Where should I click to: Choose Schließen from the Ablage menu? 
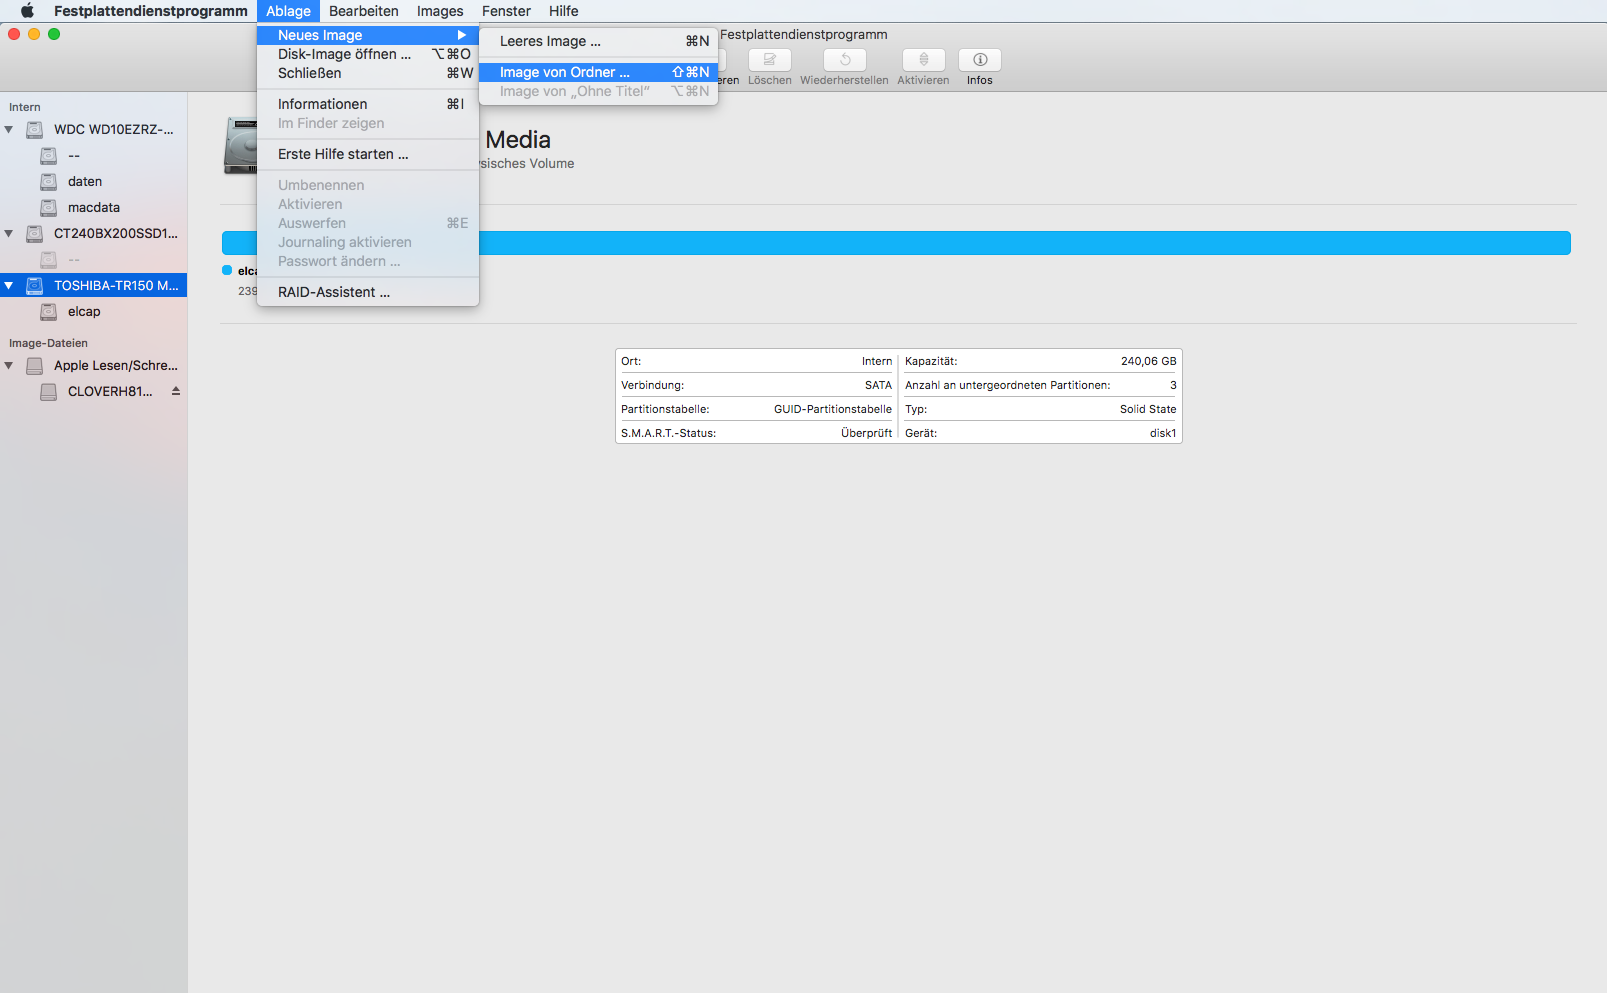point(368,73)
